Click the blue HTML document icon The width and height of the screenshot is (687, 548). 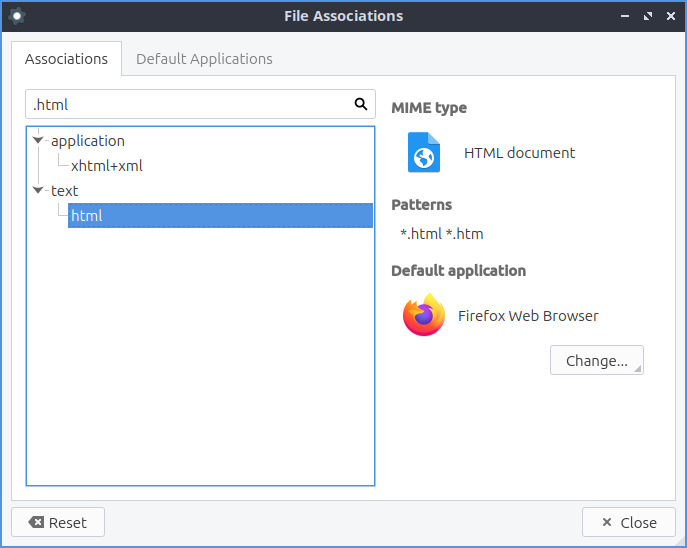[423, 153]
